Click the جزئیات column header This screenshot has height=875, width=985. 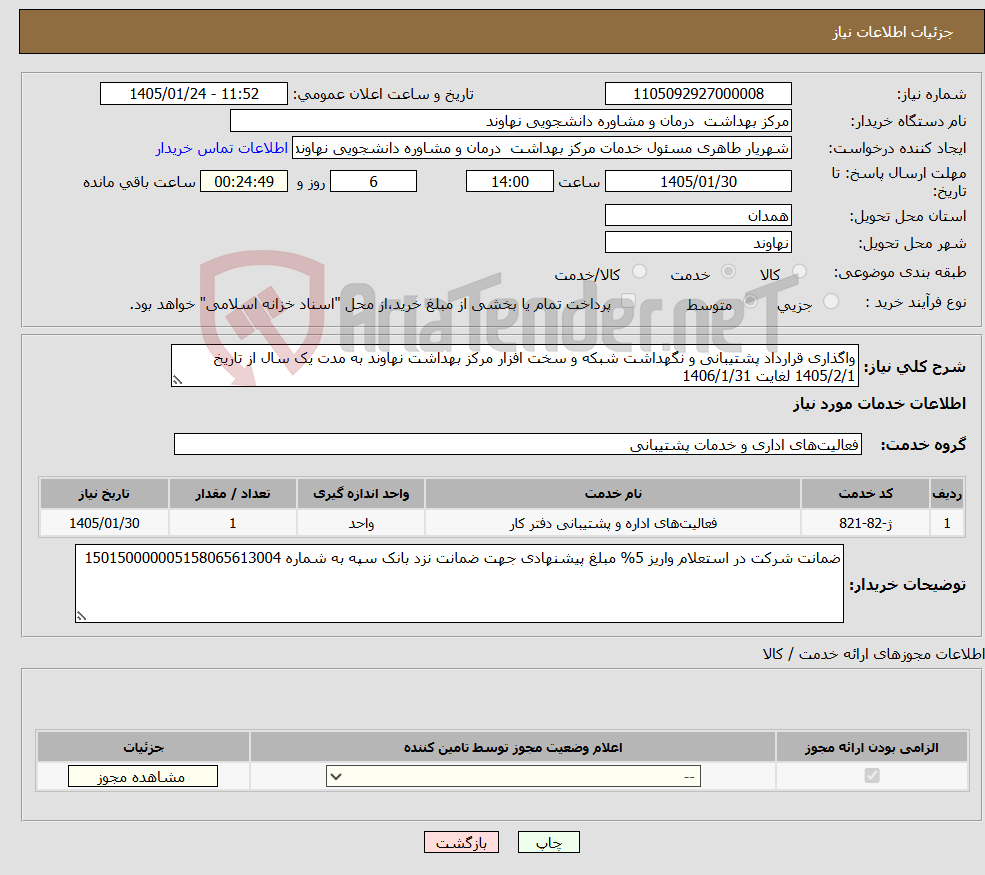point(143,747)
